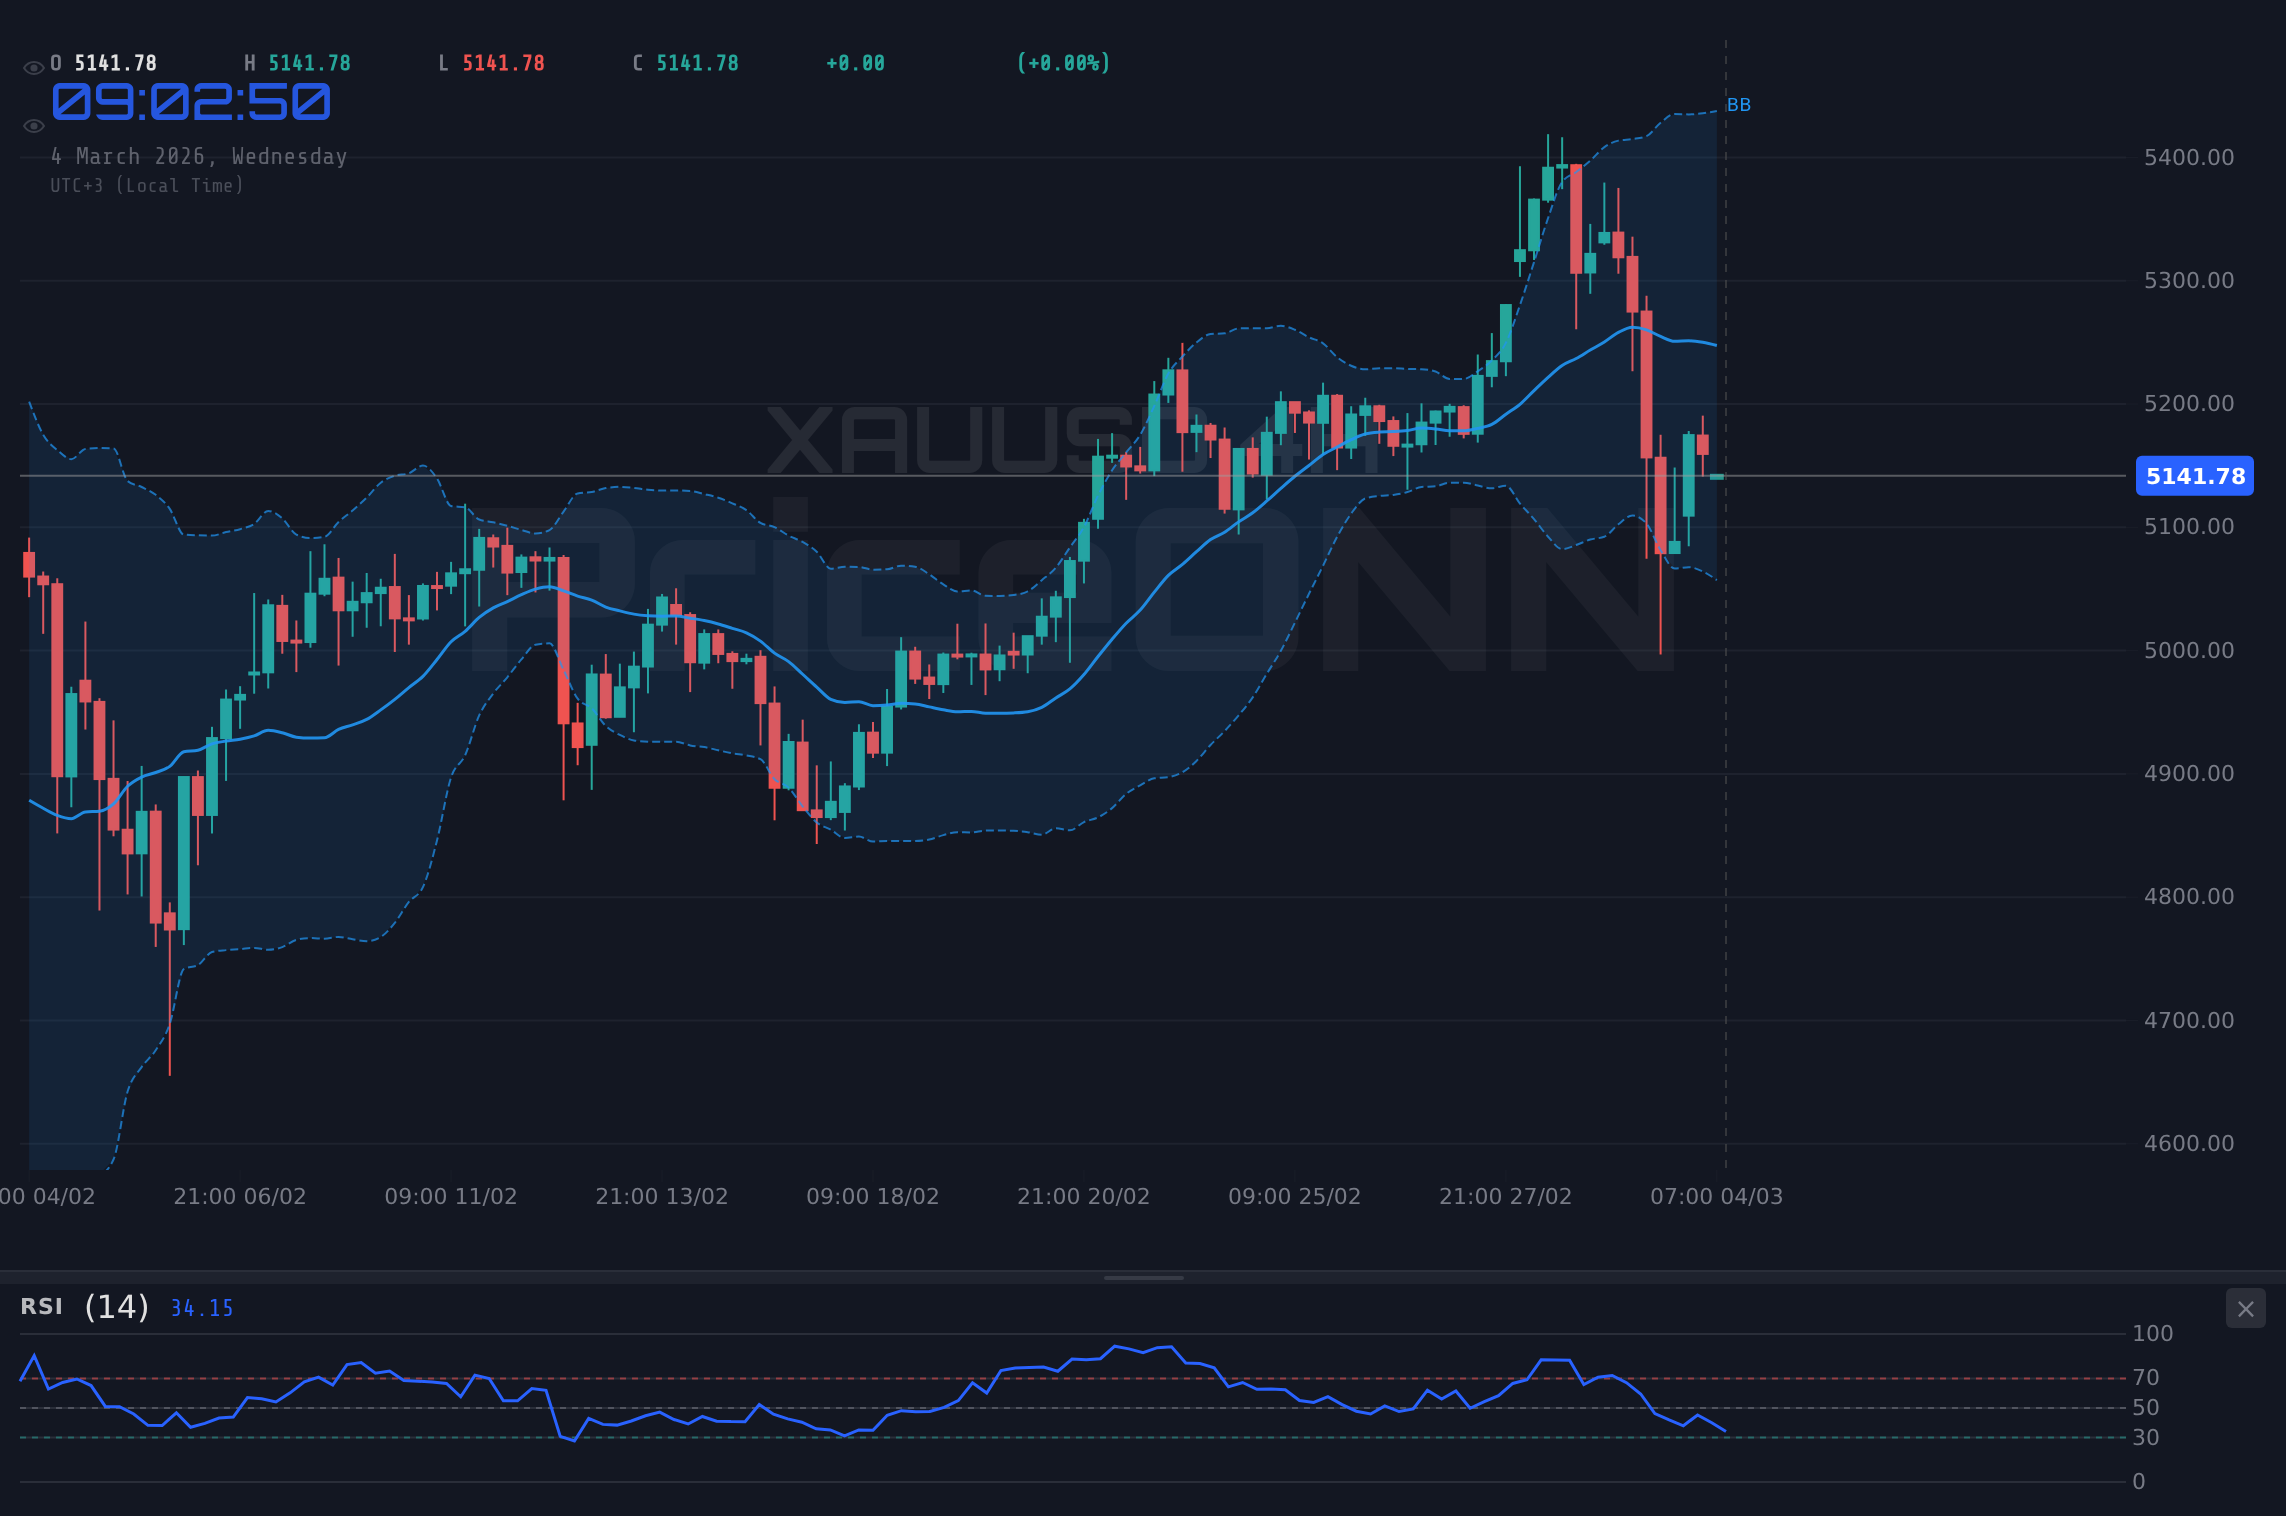Click the date text 4 March 2026, Wednesday
The height and width of the screenshot is (1516, 2286).
199,156
